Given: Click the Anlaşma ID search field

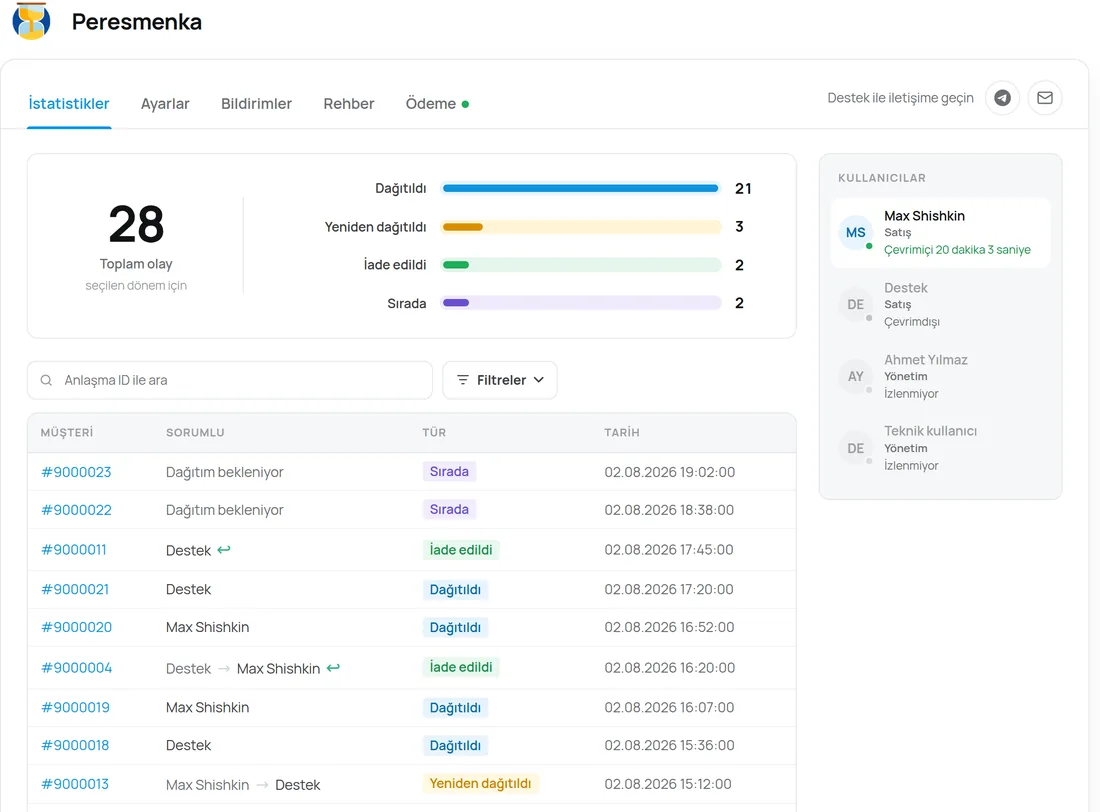Looking at the screenshot, I should [229, 380].
